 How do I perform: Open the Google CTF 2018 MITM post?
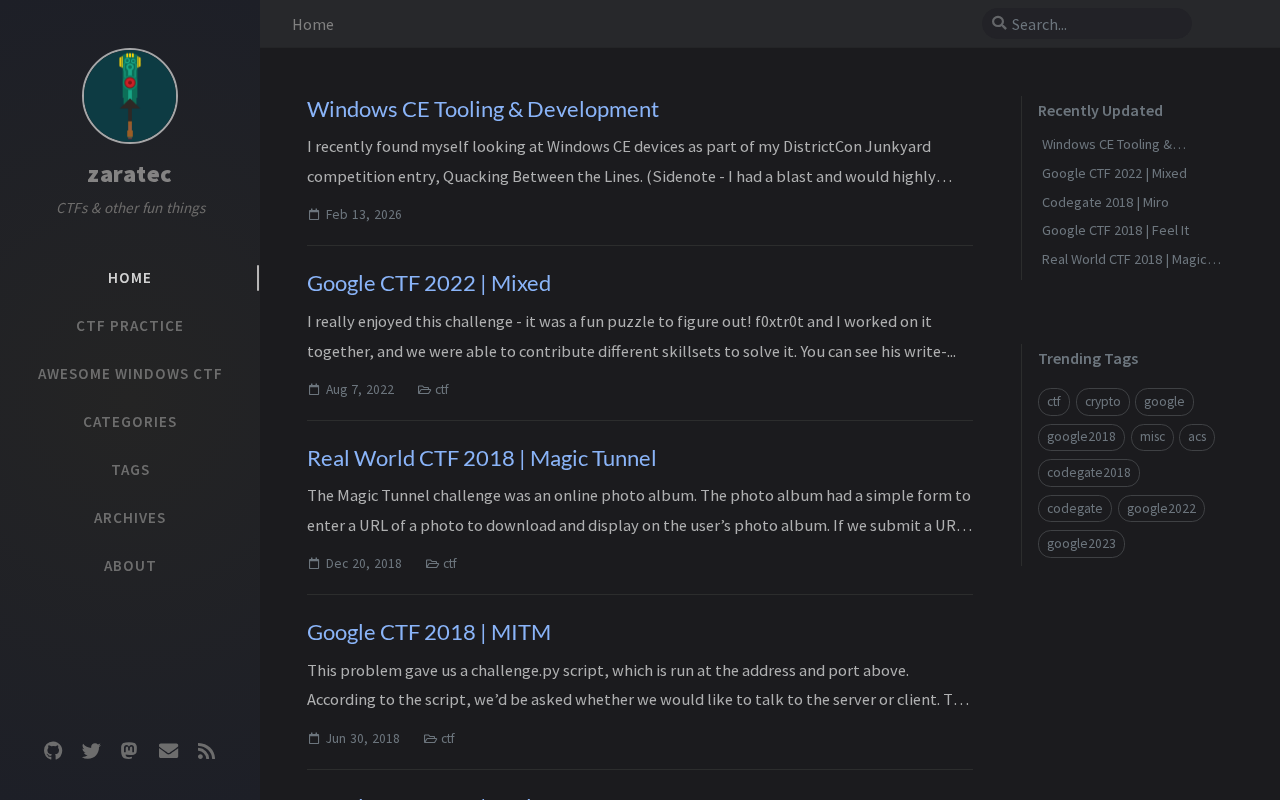click(x=429, y=632)
